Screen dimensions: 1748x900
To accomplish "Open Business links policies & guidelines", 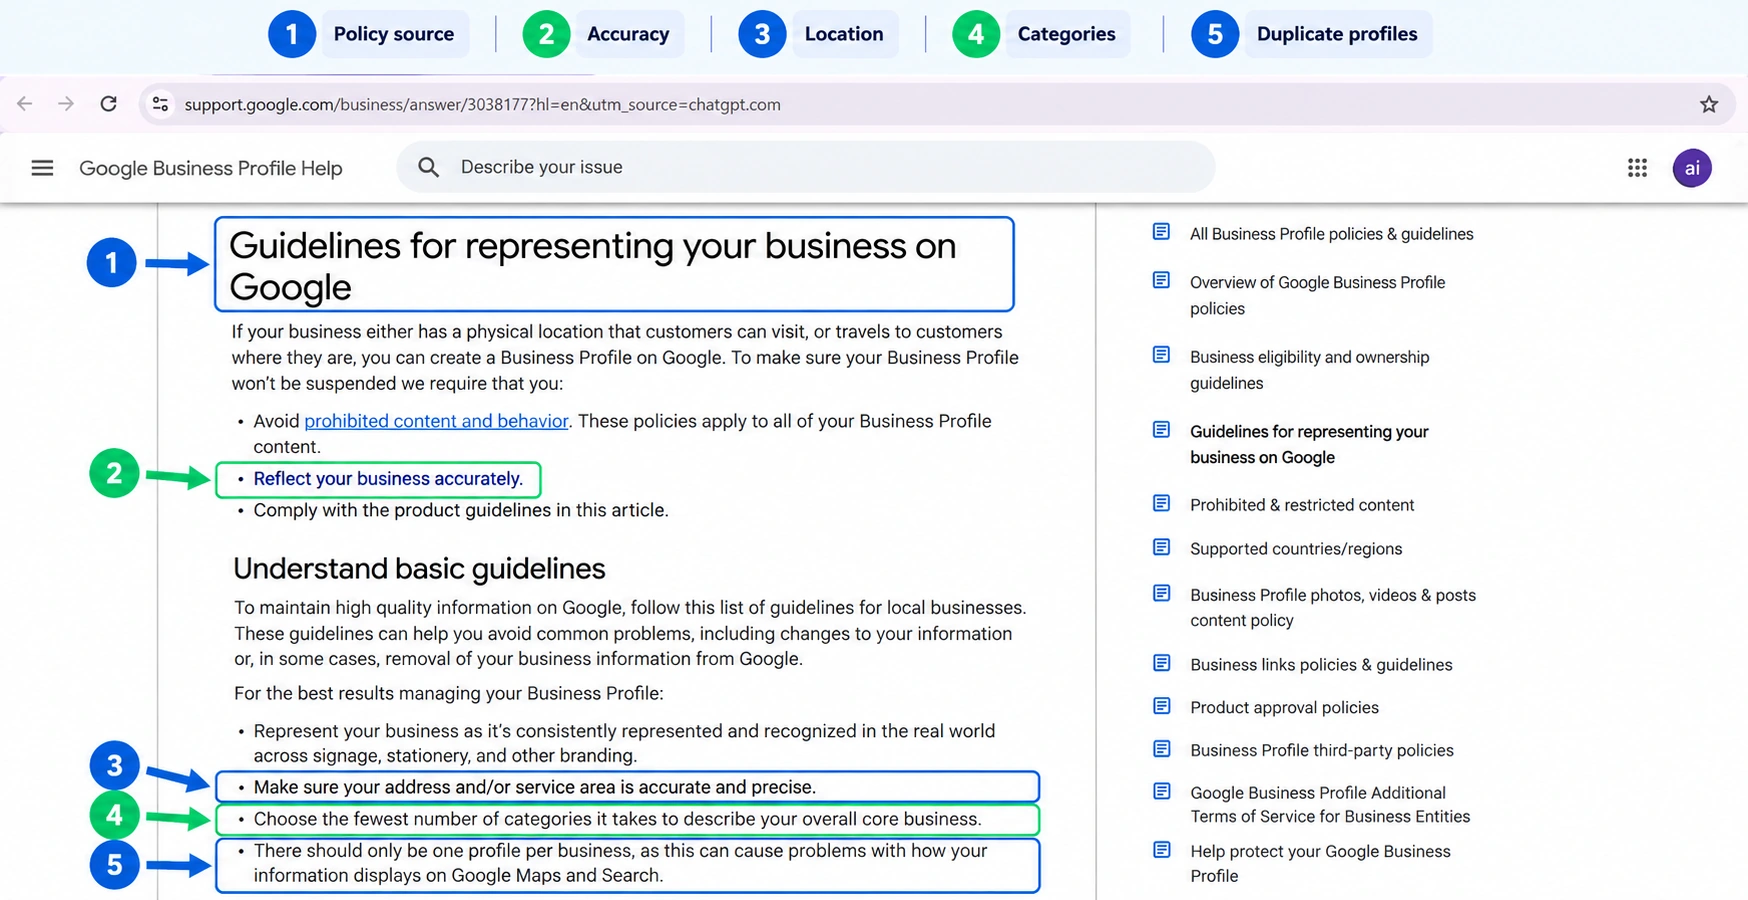I will coord(1321,665).
